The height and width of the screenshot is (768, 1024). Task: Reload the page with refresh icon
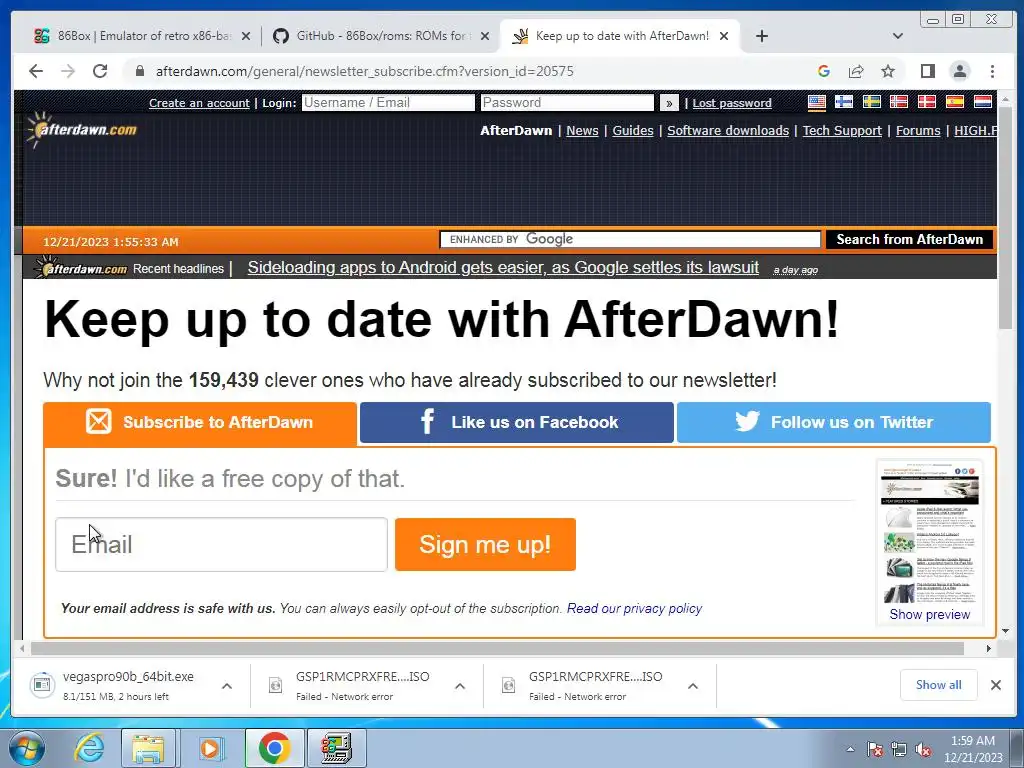point(100,71)
